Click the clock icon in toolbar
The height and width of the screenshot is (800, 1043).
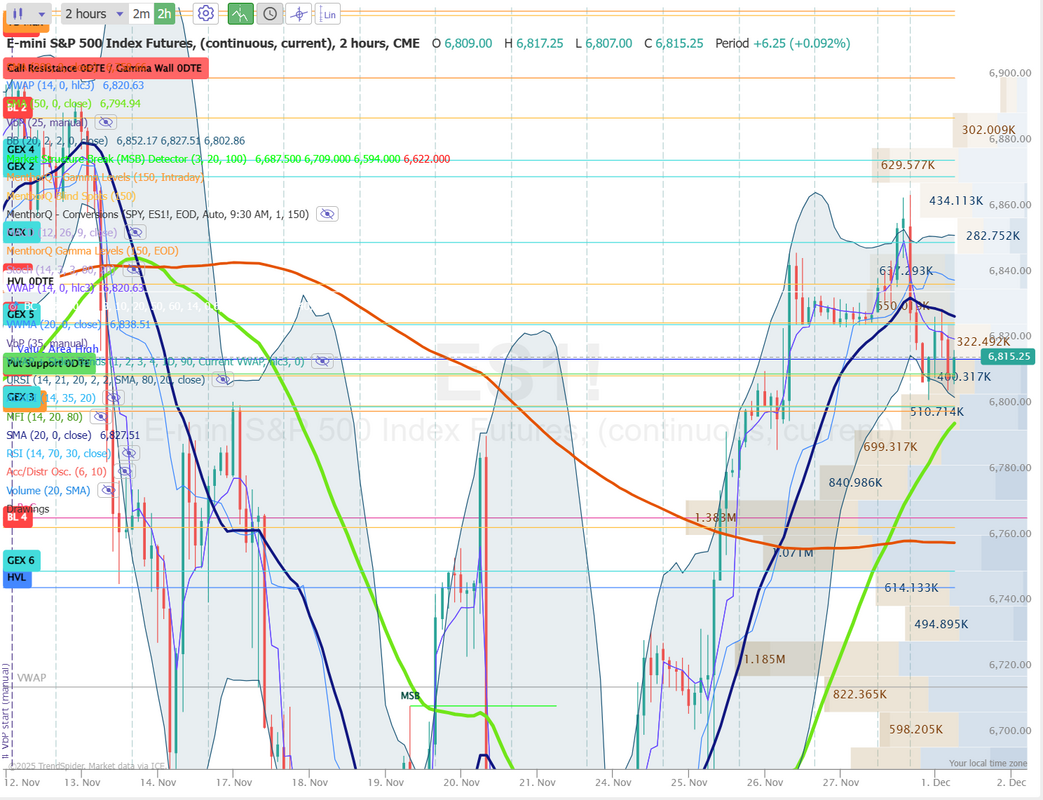[269, 14]
